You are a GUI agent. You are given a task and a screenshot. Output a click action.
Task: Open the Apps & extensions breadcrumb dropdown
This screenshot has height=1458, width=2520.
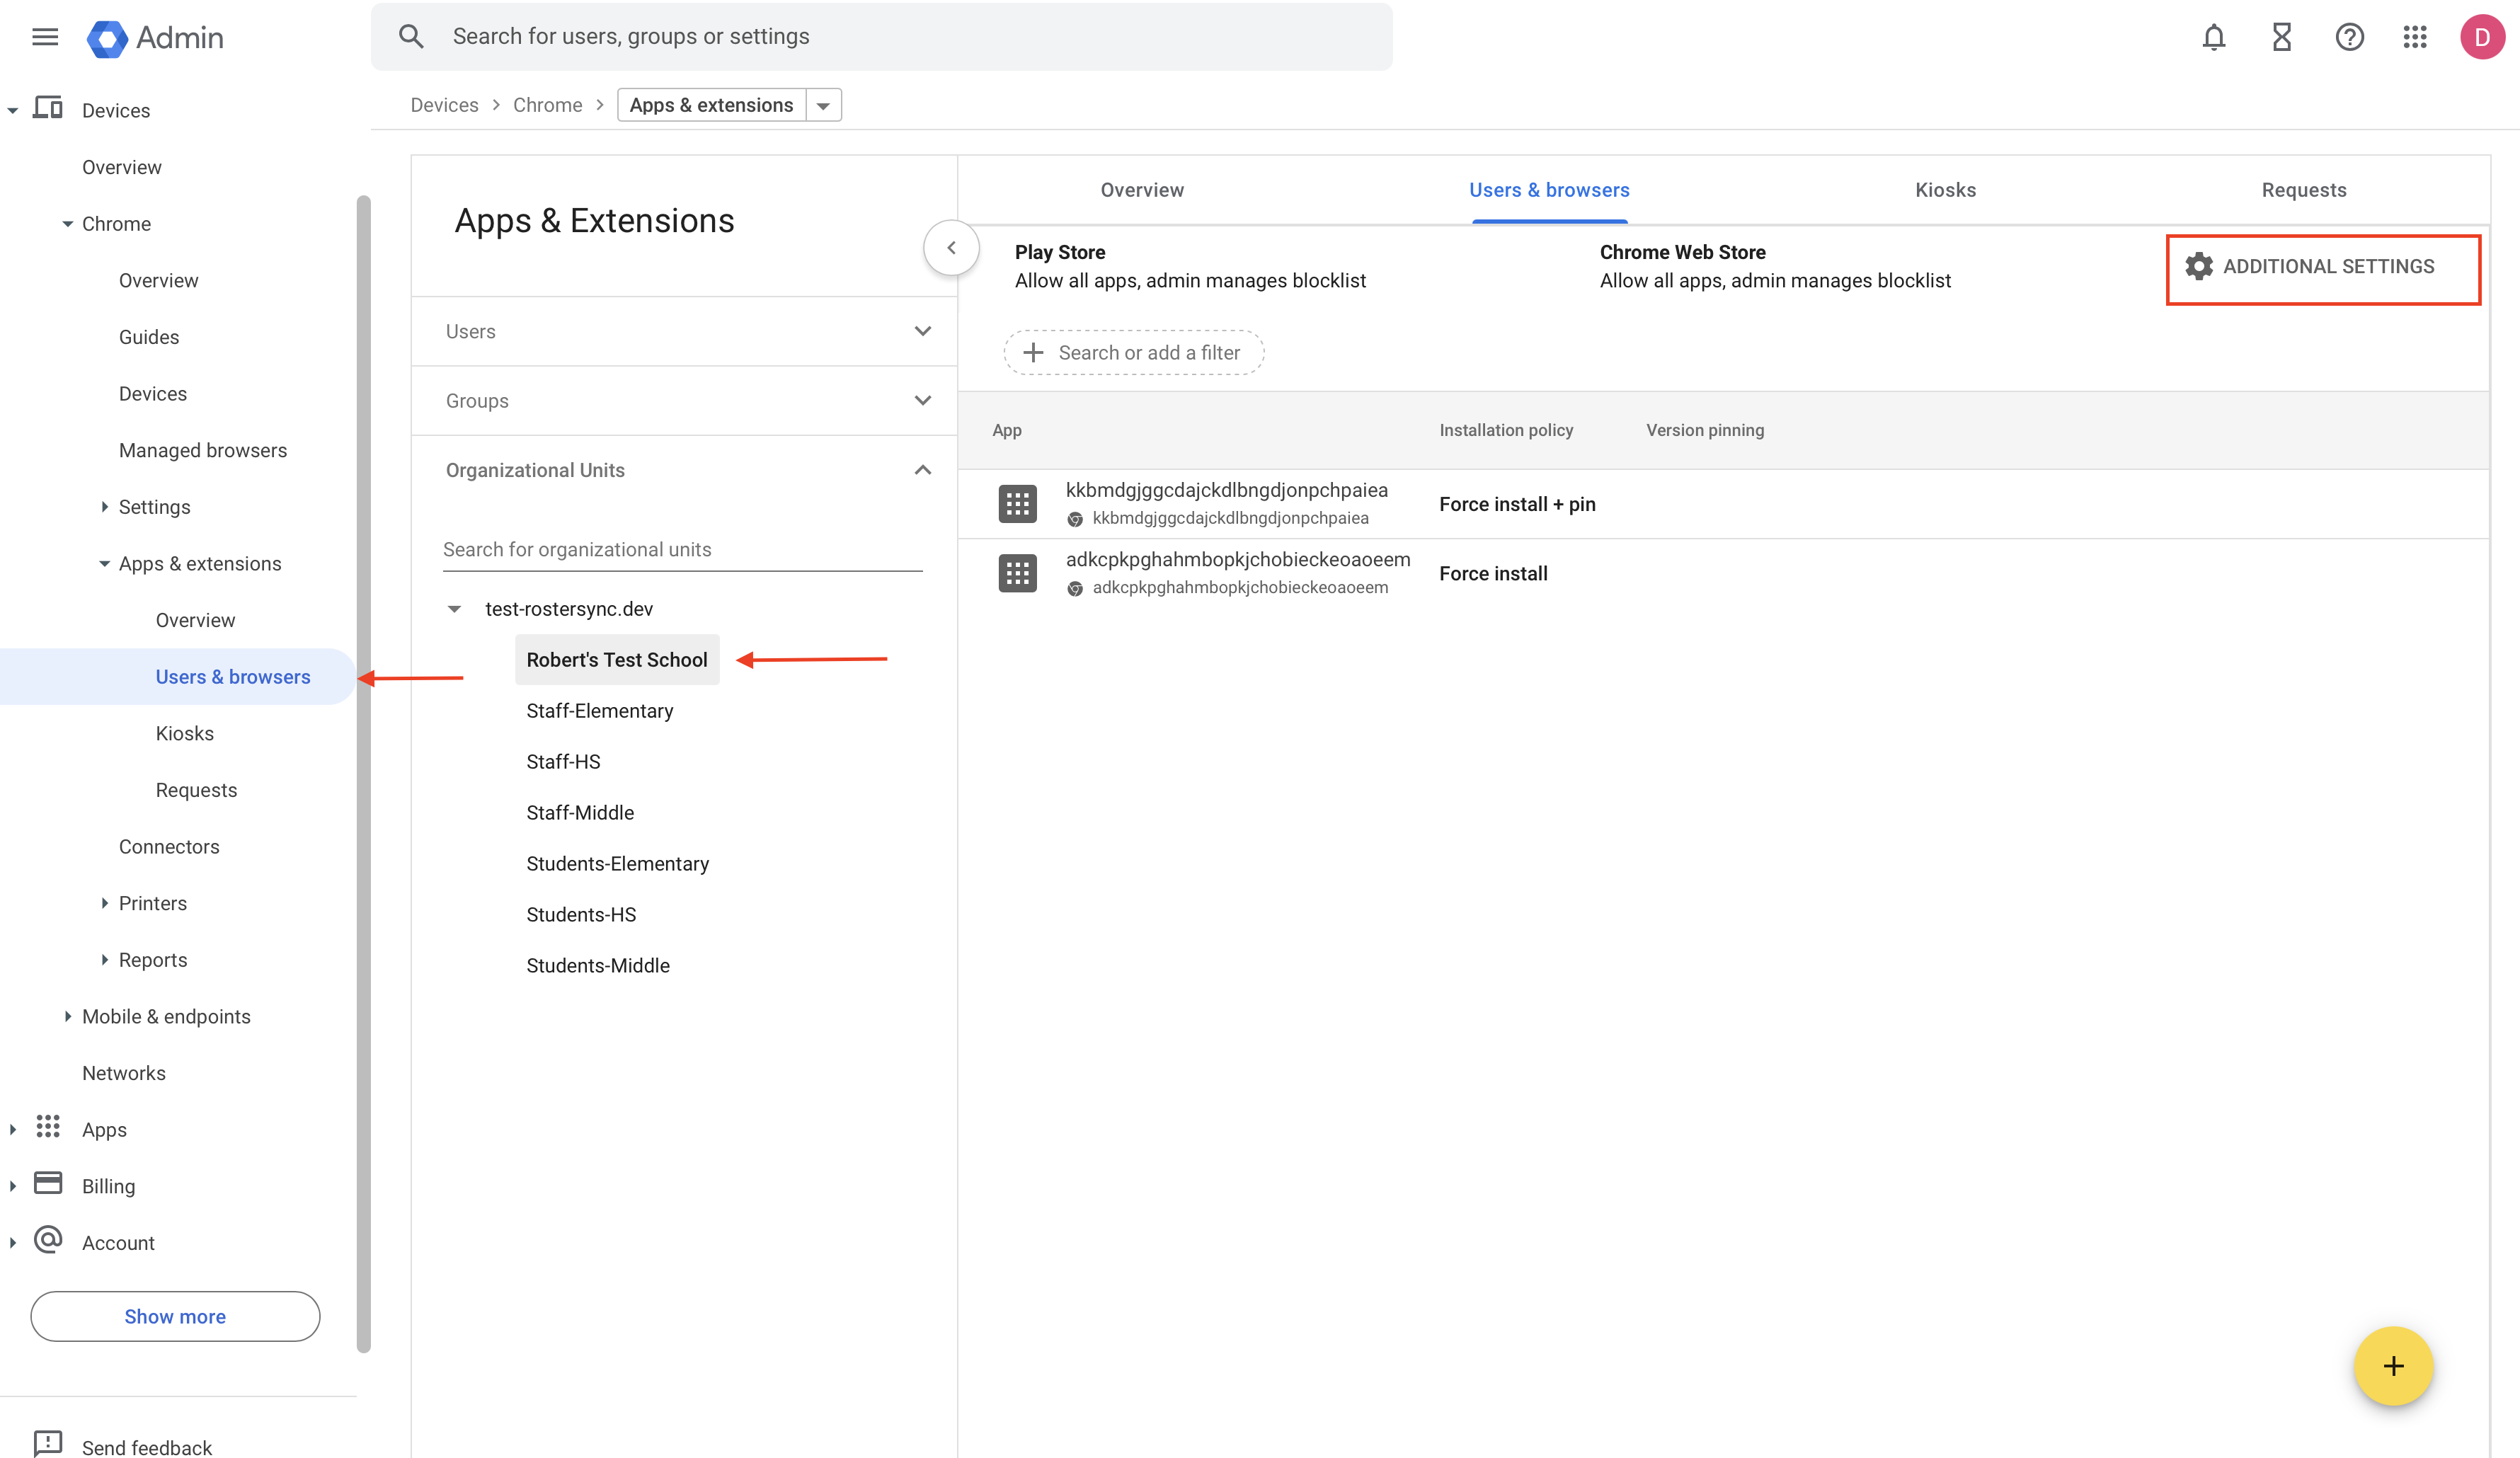[822, 104]
